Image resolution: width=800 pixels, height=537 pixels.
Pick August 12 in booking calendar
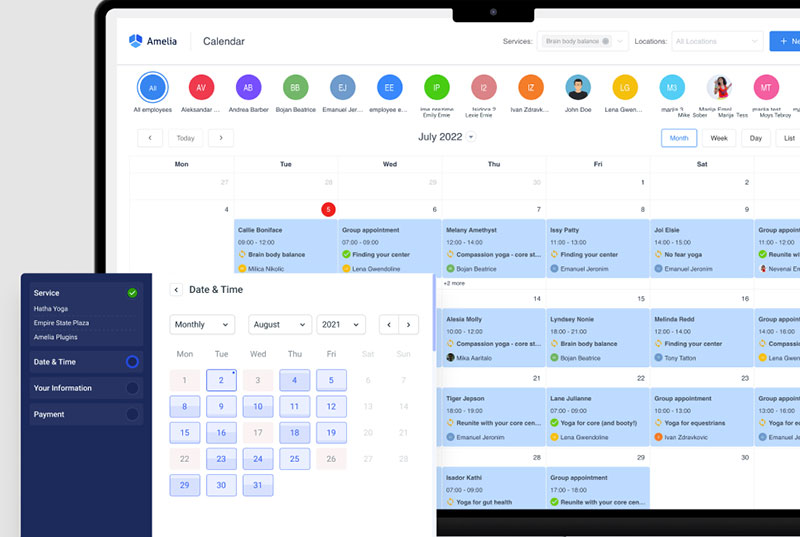pyautogui.click(x=331, y=406)
